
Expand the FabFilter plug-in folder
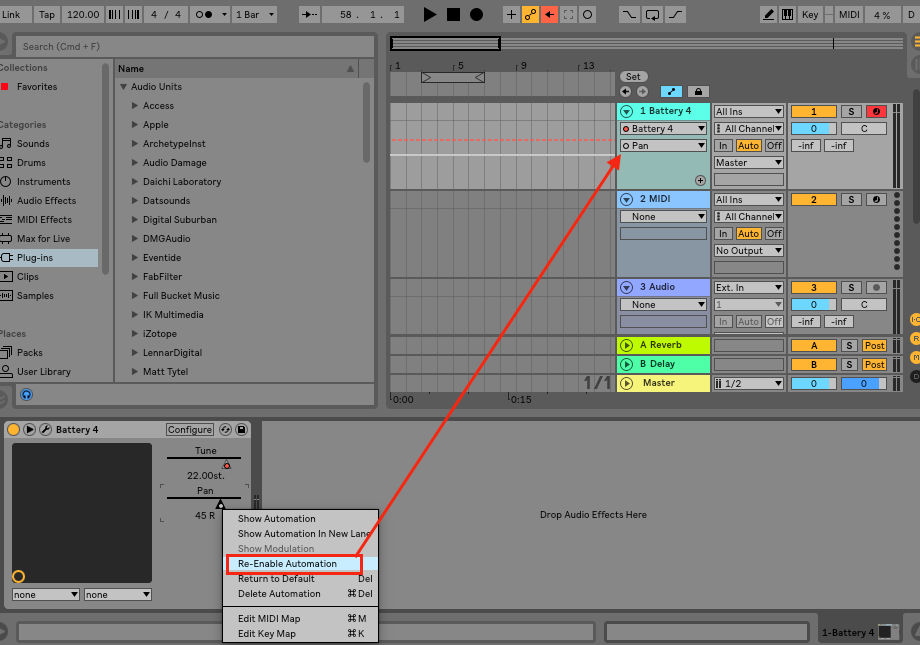[x=135, y=276]
